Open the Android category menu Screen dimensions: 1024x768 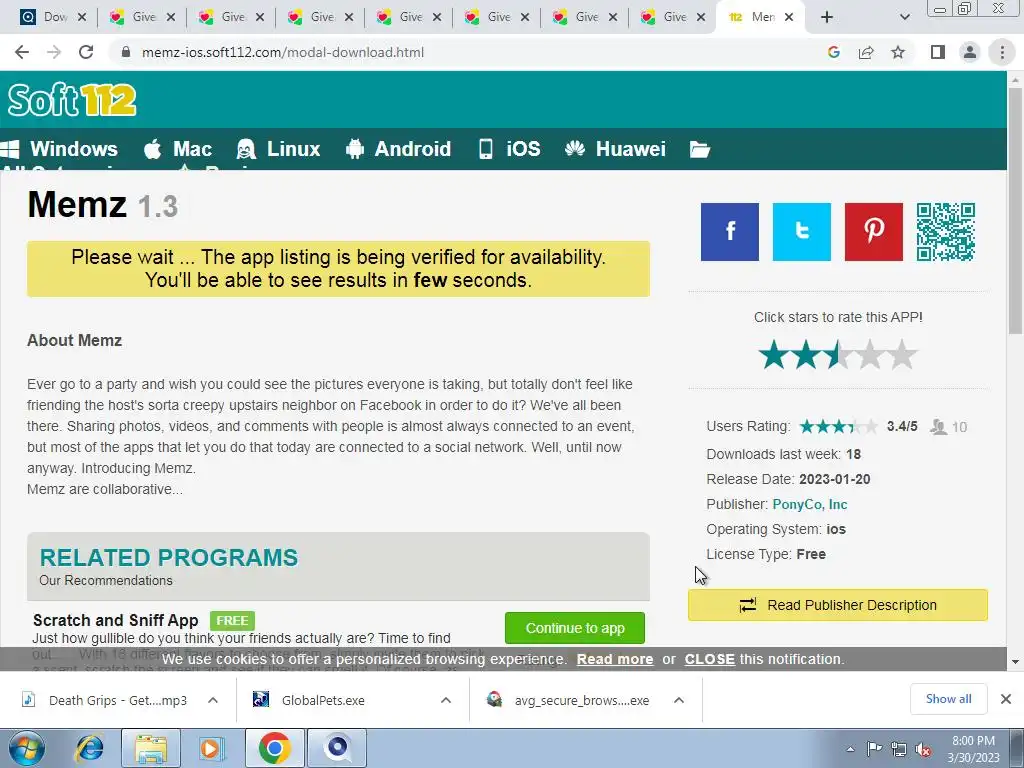(x=398, y=149)
